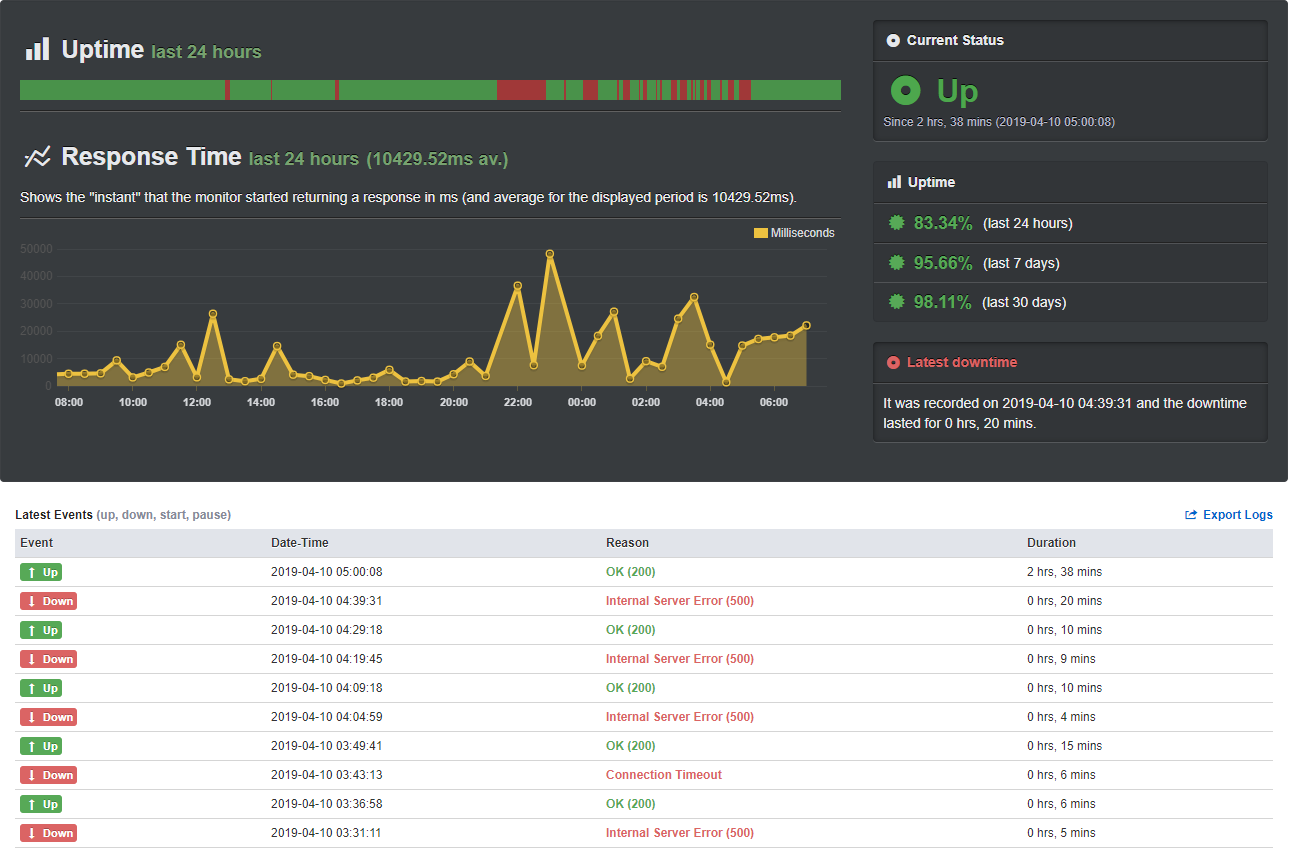Viewport: 1289px width, 849px height.
Task: Click the Down badge for 04:39:31 event
Action: [x=48, y=601]
